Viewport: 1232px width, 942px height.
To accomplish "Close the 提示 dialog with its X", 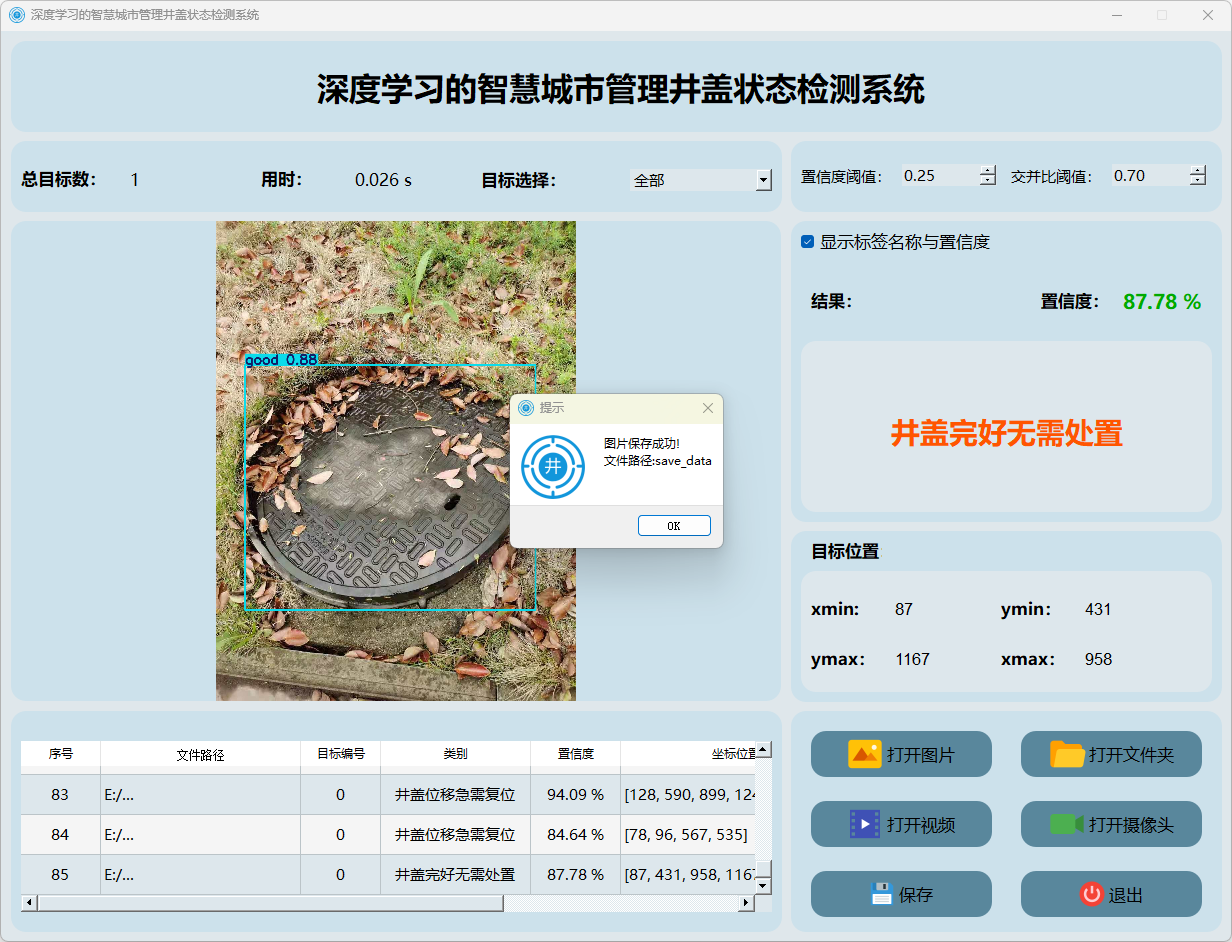I will click(x=708, y=408).
